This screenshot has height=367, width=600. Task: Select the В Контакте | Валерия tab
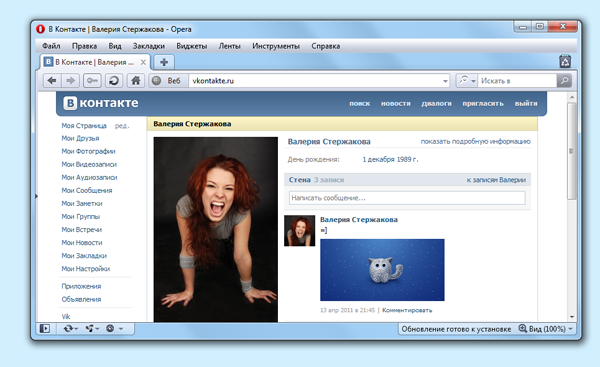[95, 62]
